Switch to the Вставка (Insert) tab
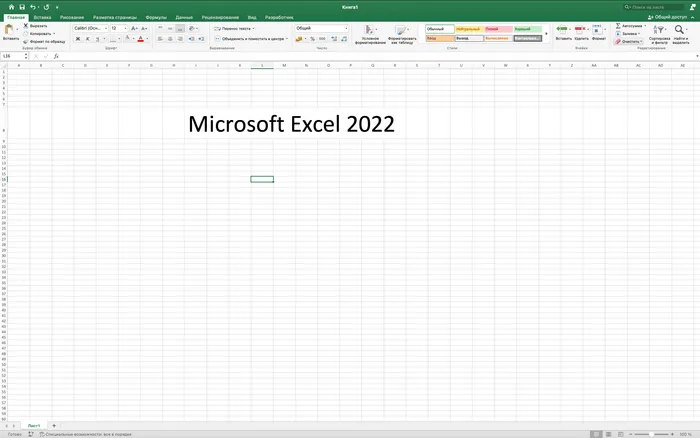Viewport: 700px width, 438px height. click(42, 17)
